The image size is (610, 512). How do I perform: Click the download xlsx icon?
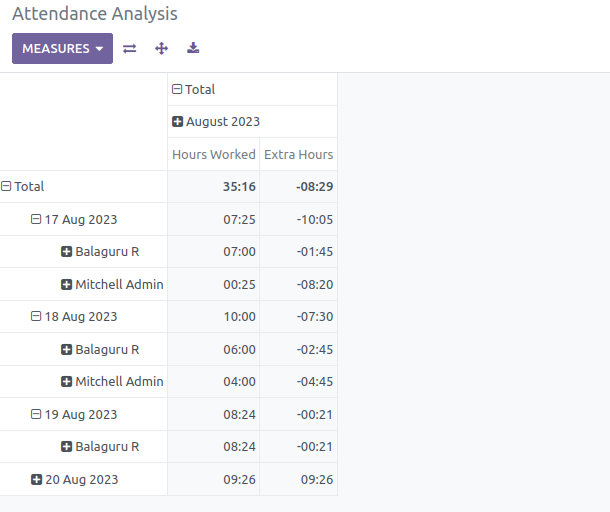pyautogui.click(x=193, y=48)
